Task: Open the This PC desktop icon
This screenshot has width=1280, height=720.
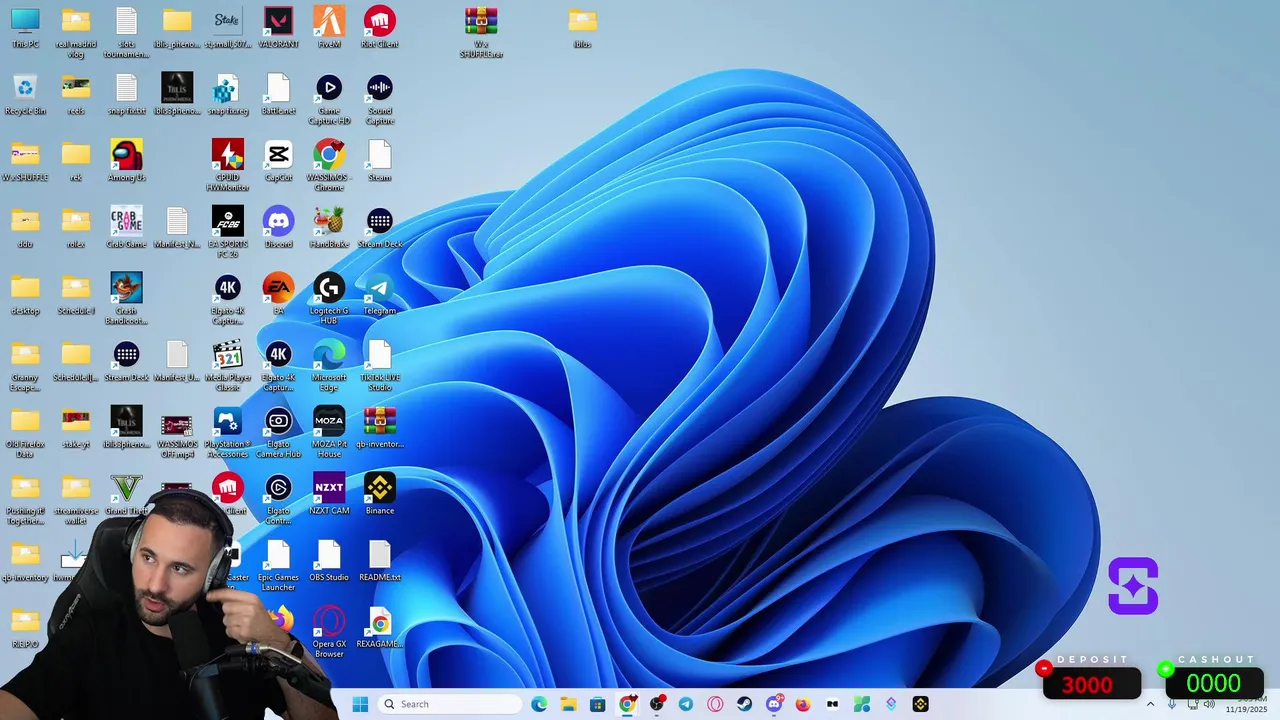Action: [25, 27]
